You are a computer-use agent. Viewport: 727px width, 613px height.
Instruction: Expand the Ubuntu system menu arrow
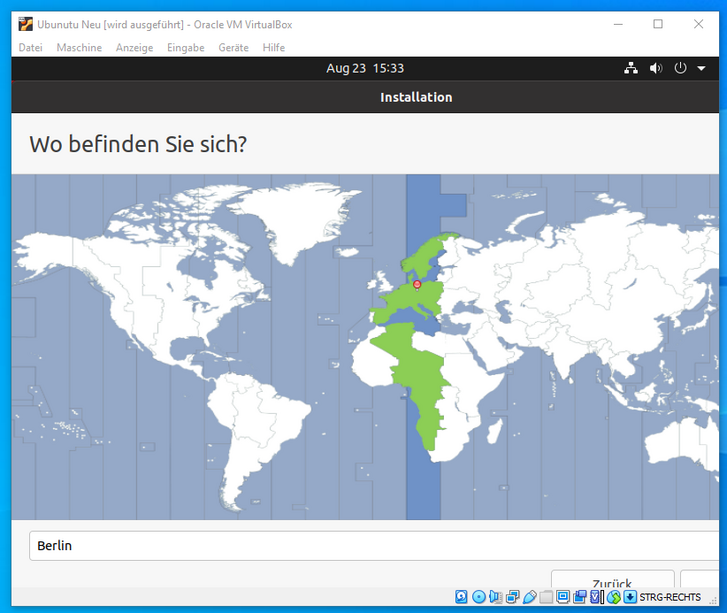click(701, 69)
